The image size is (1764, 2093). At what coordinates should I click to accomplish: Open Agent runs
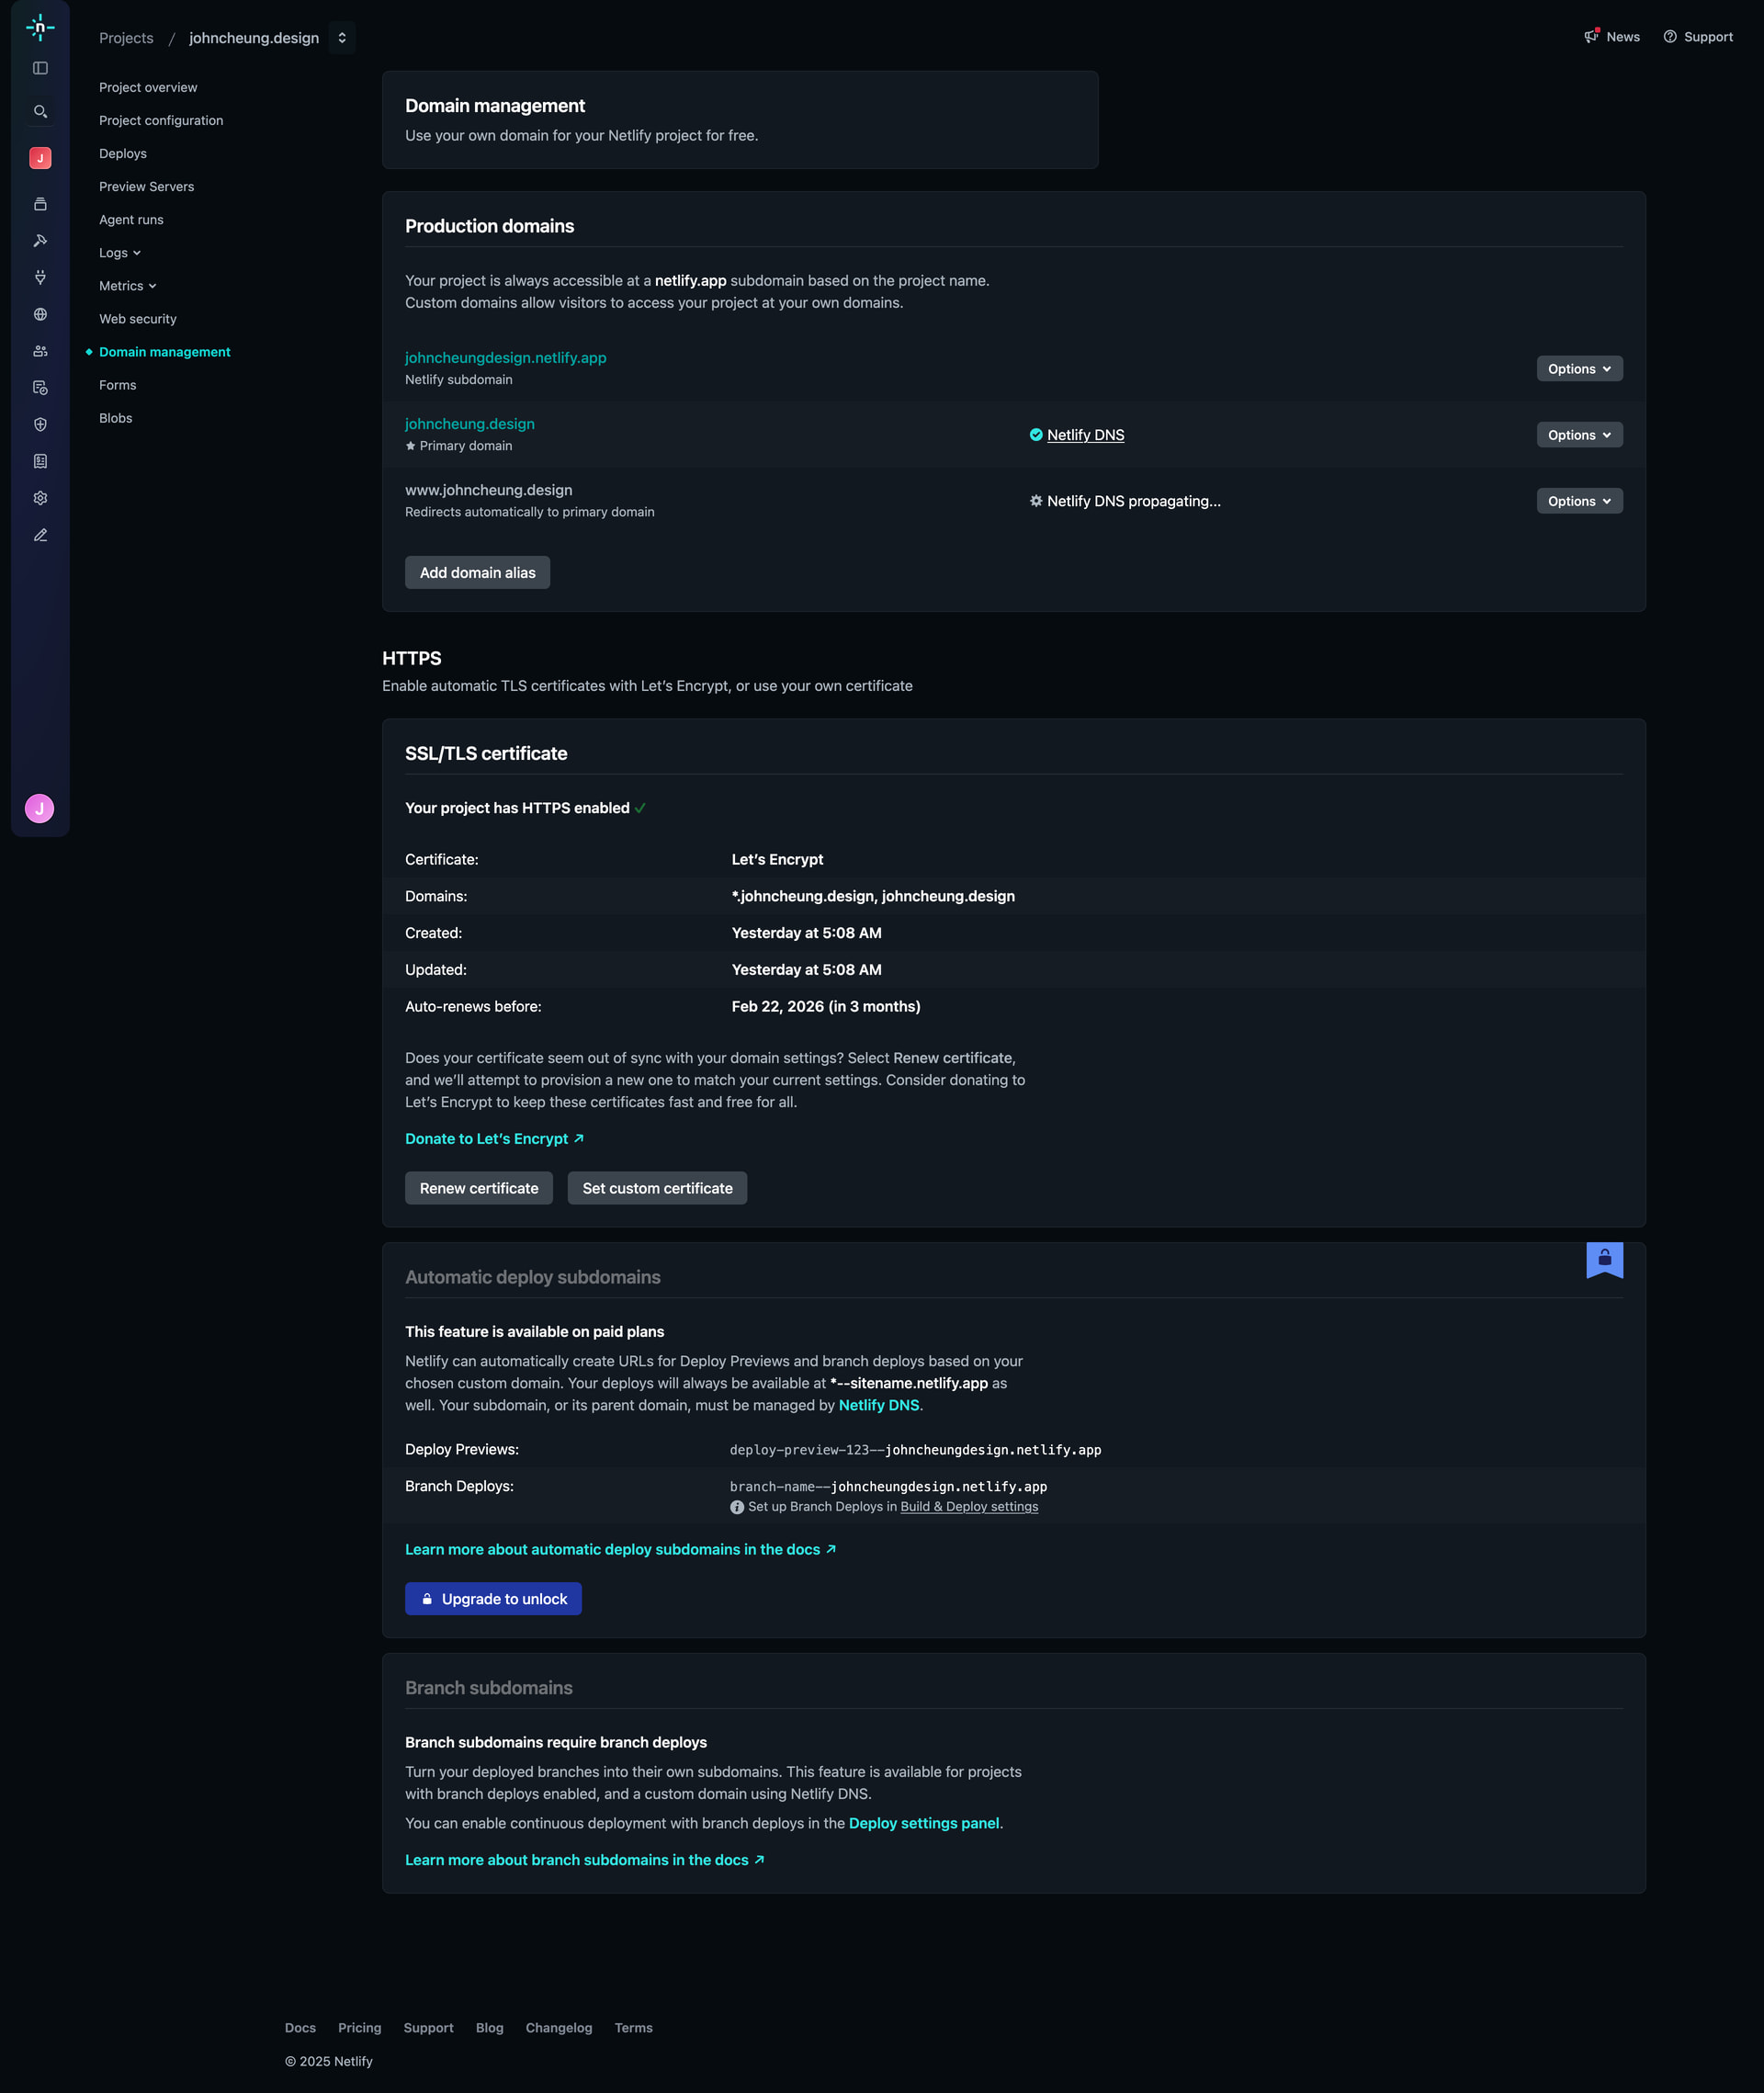click(x=131, y=220)
